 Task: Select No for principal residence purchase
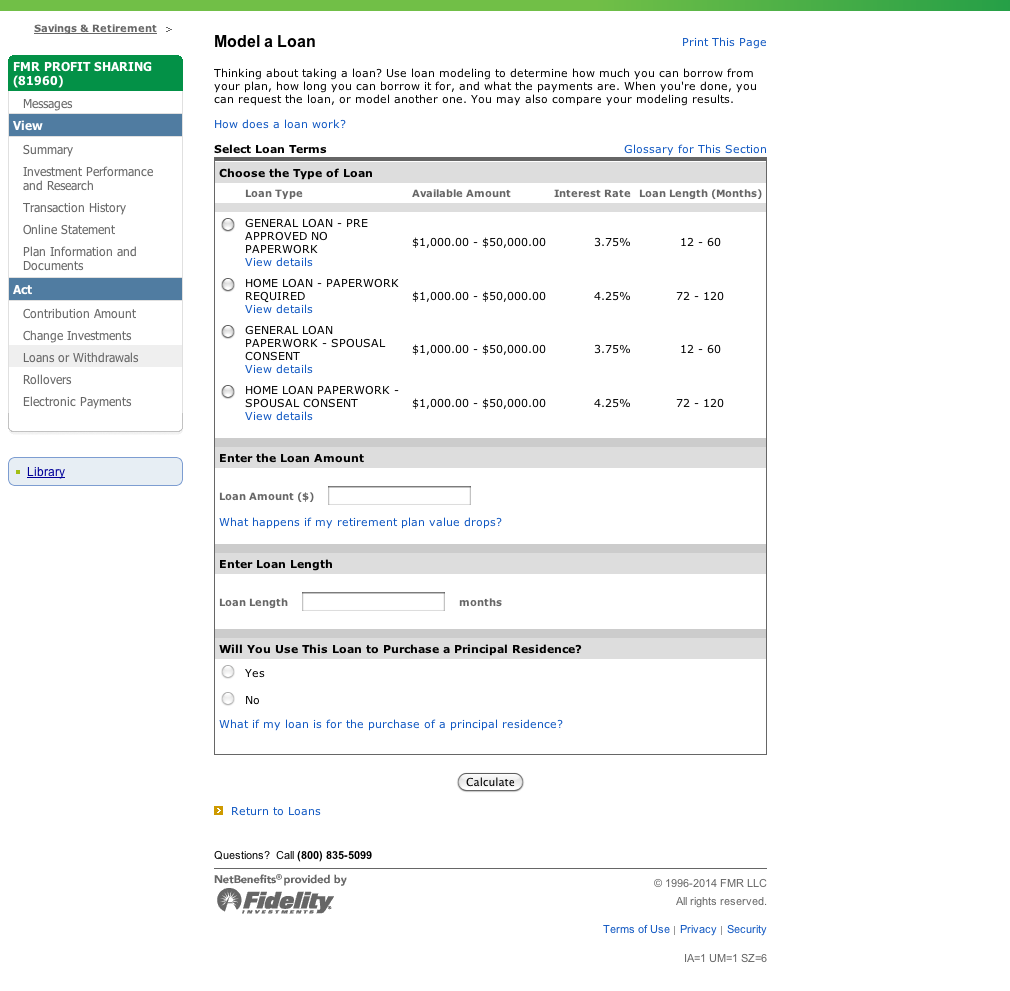point(228,699)
